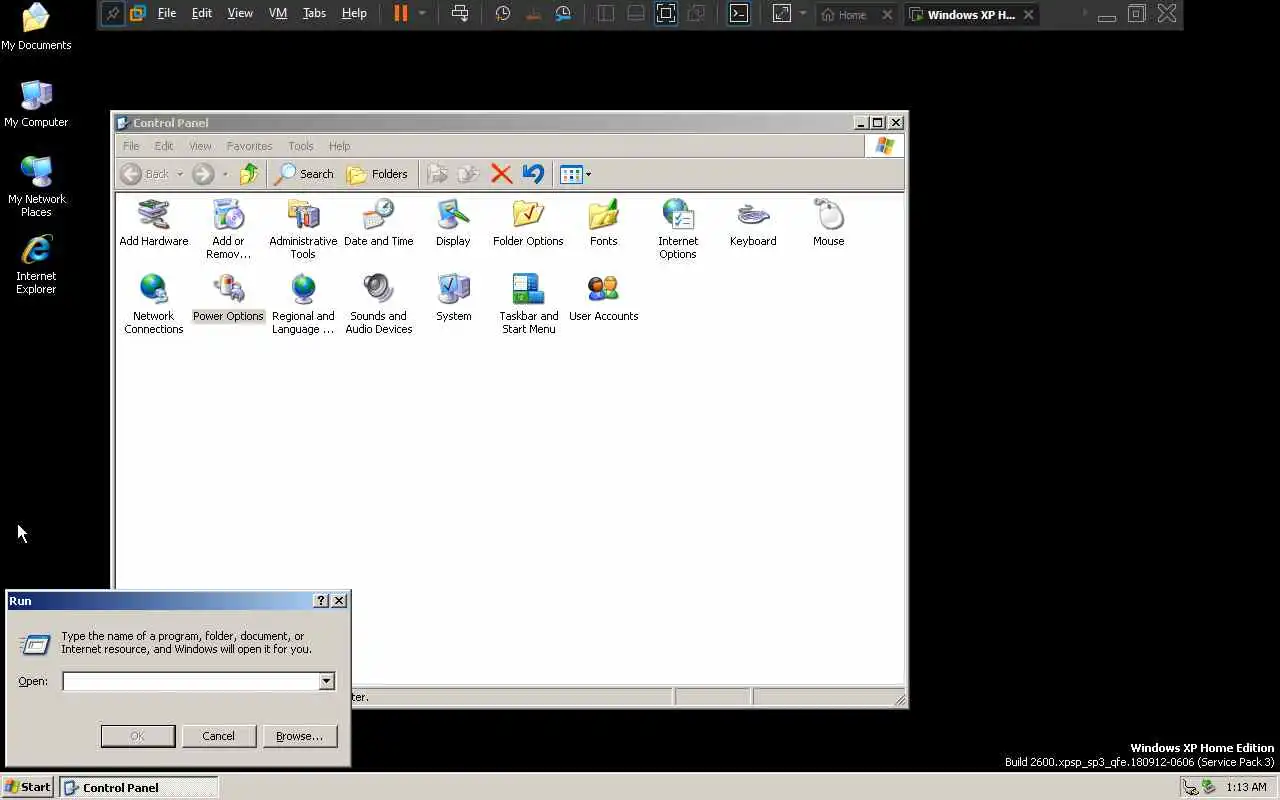Select the Mouse icon
Screen dimensions: 1280x800
tap(828, 223)
